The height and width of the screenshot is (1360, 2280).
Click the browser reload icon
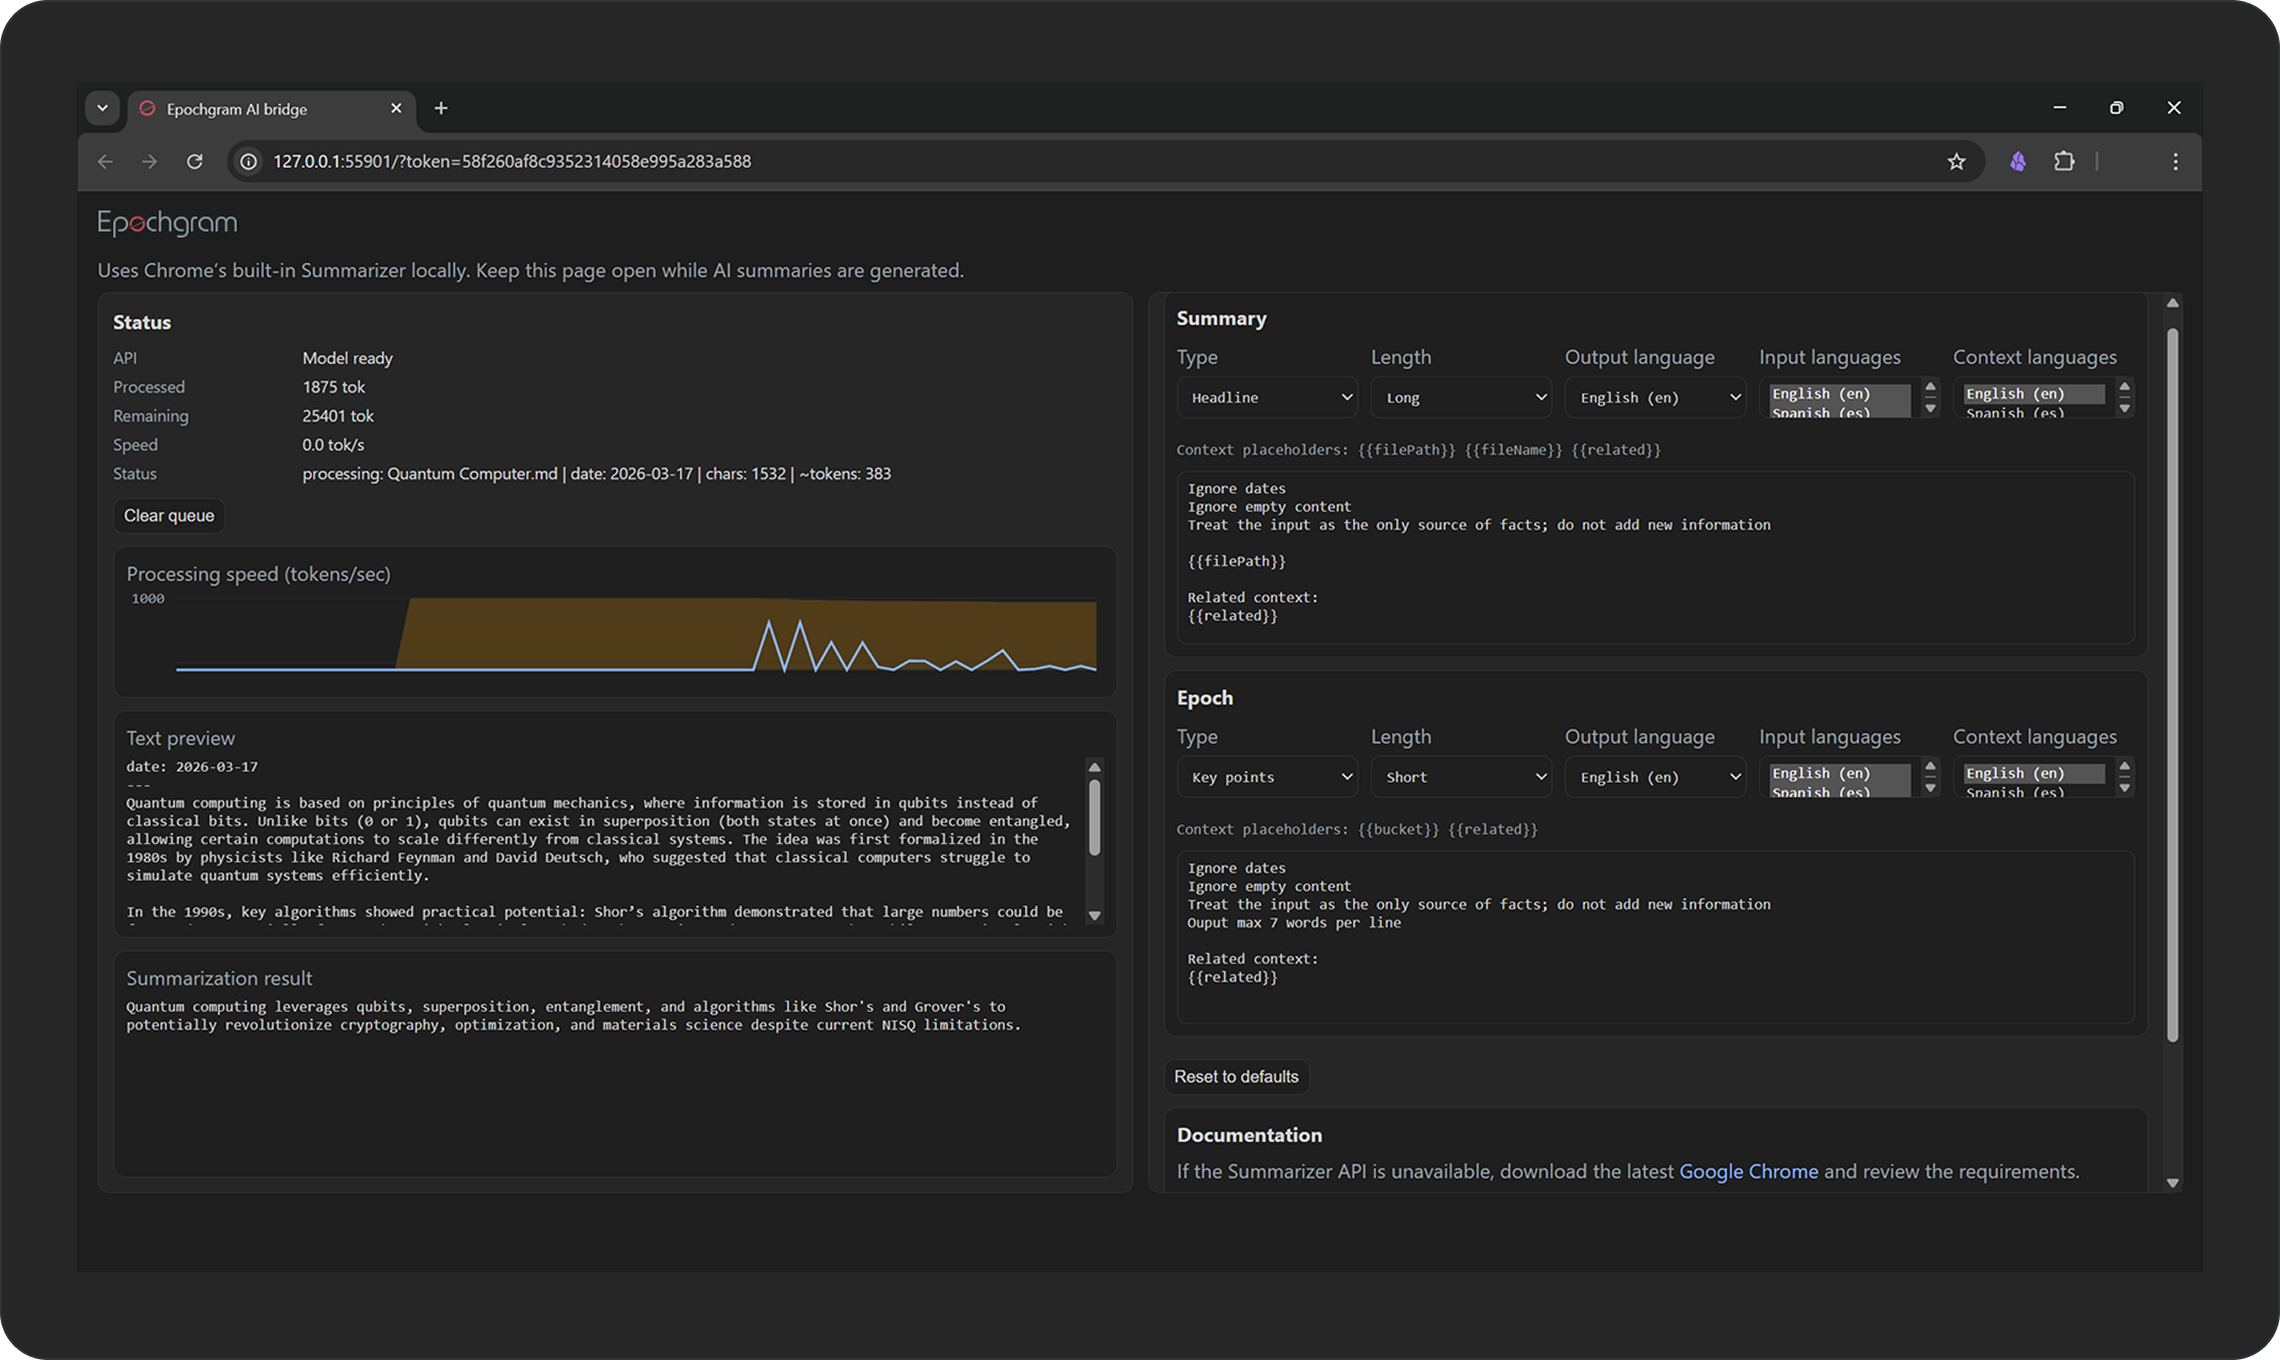pos(195,161)
